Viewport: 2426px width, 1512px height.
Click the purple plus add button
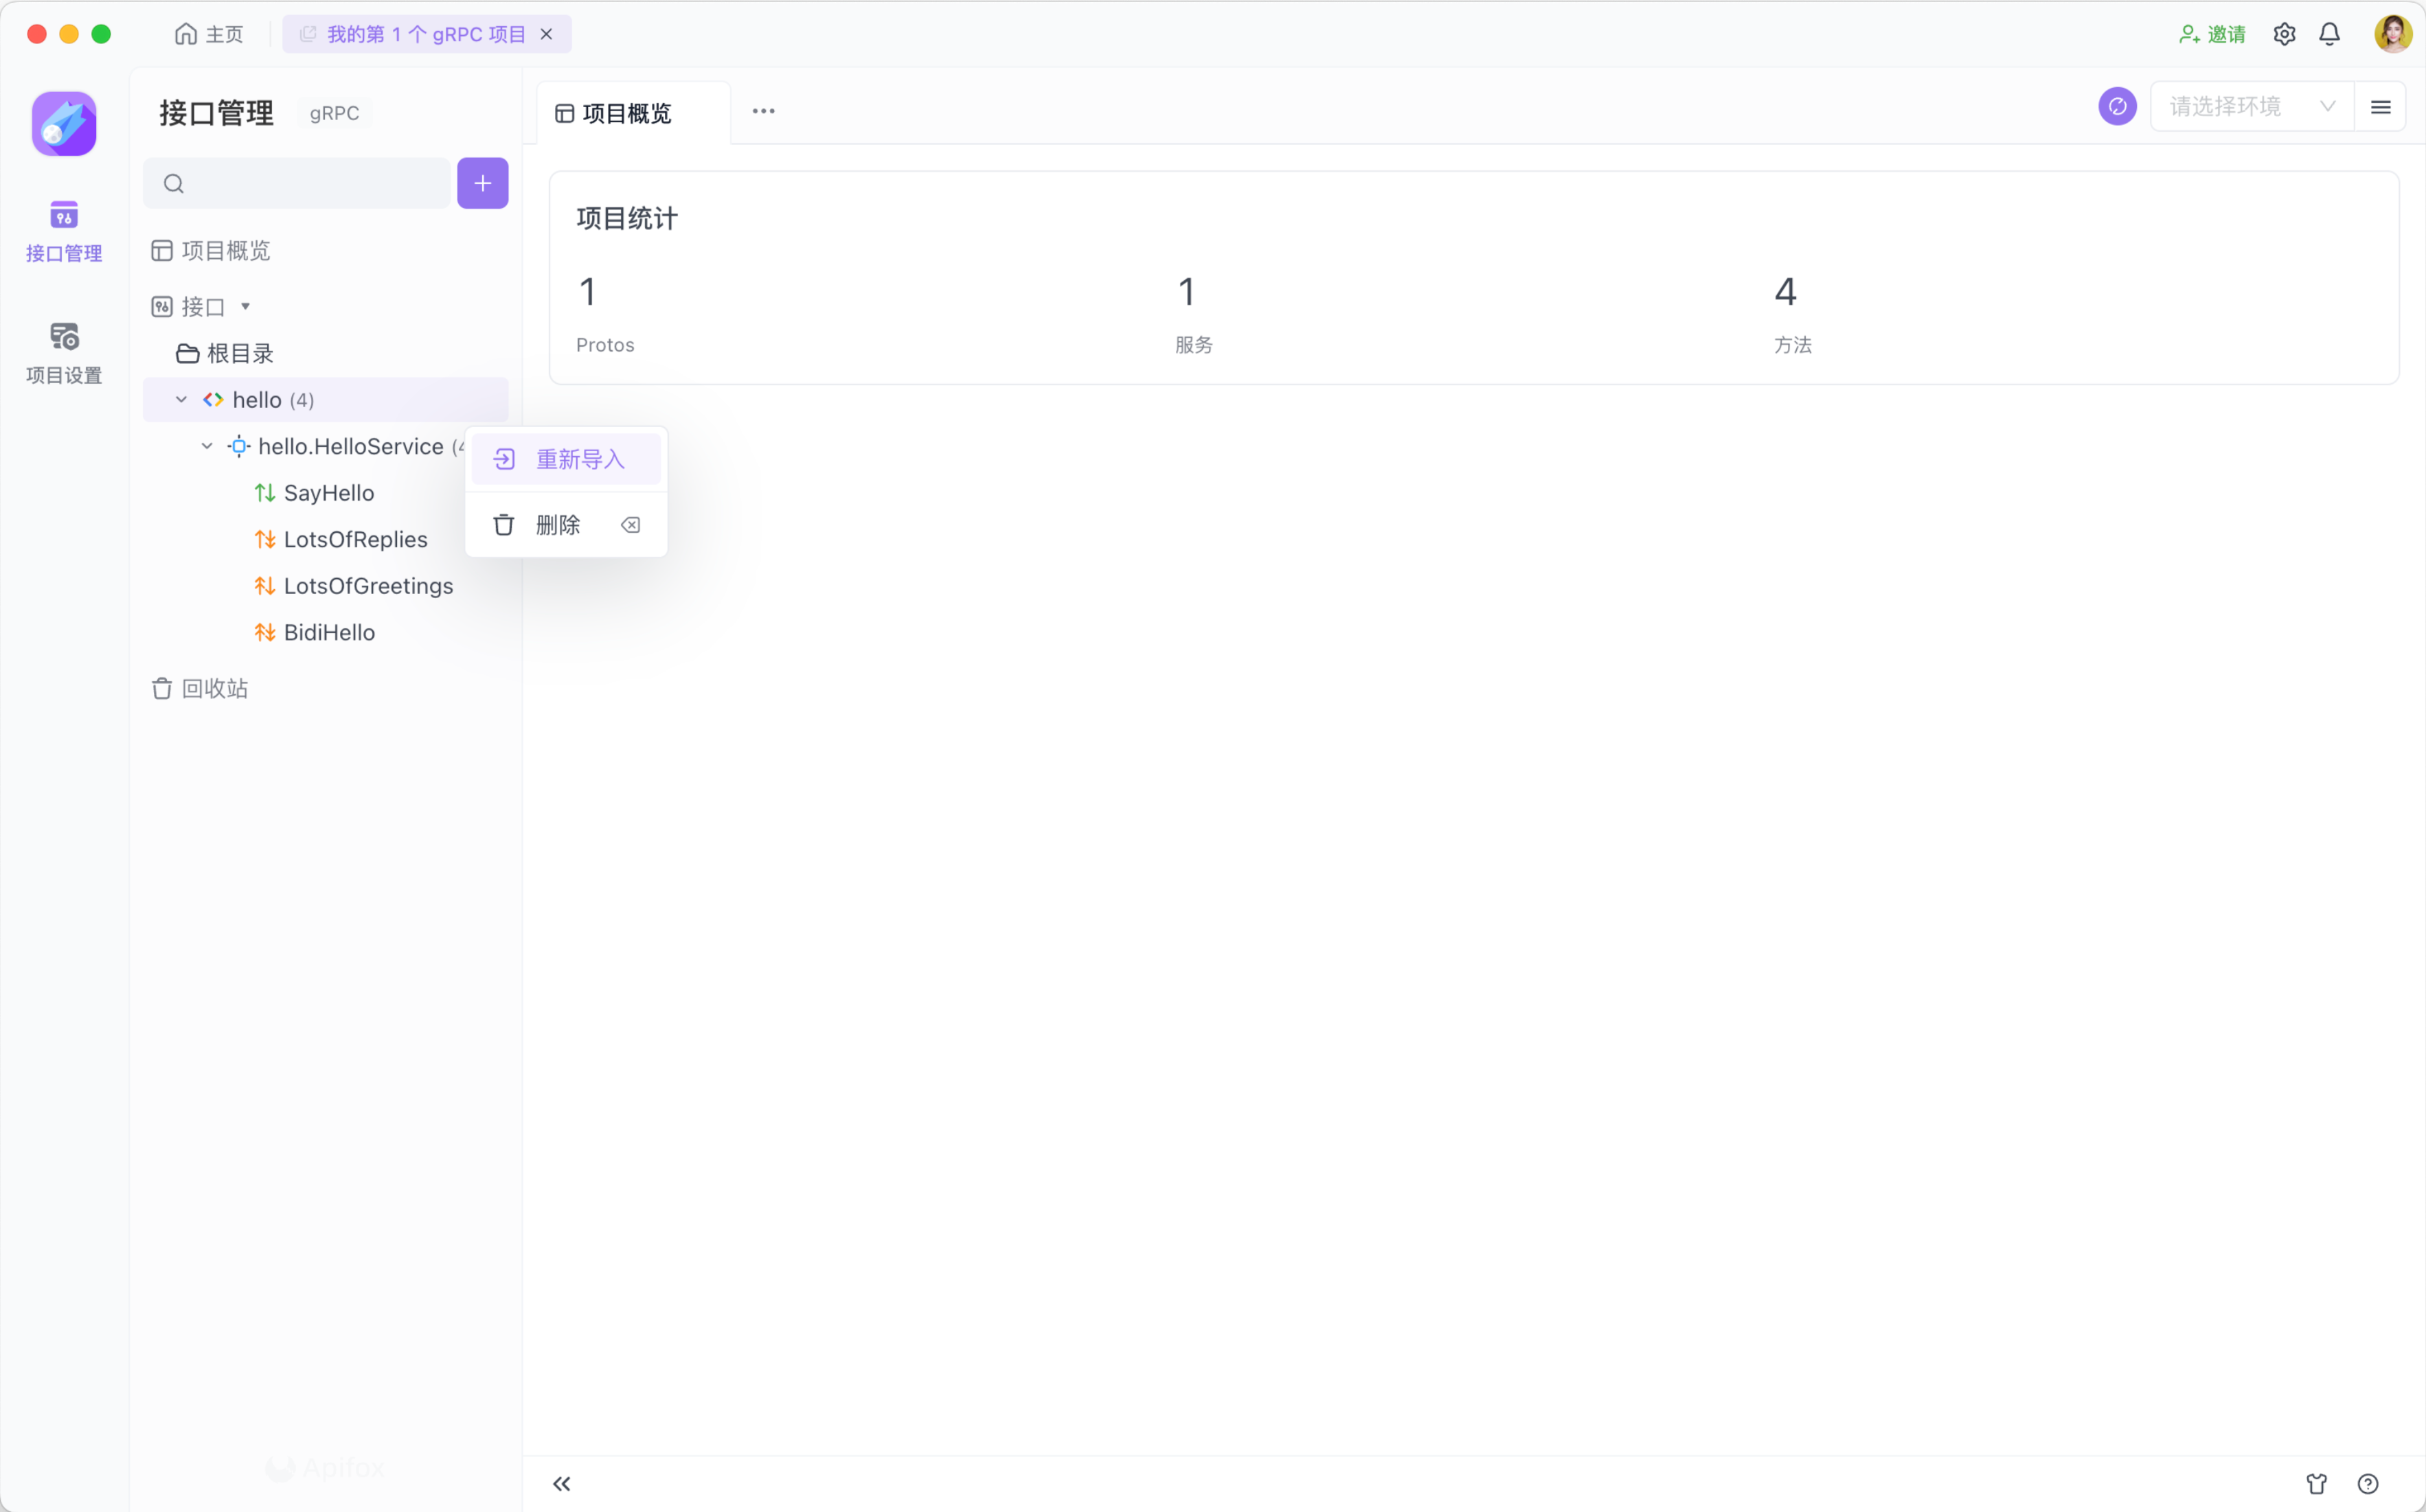[482, 183]
